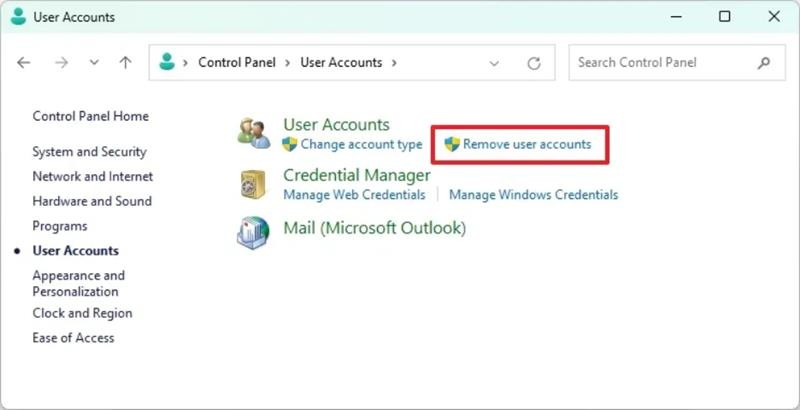Expand chevron after Control Panel breadcrumb
Image resolution: width=800 pixels, height=410 pixels.
(288, 63)
